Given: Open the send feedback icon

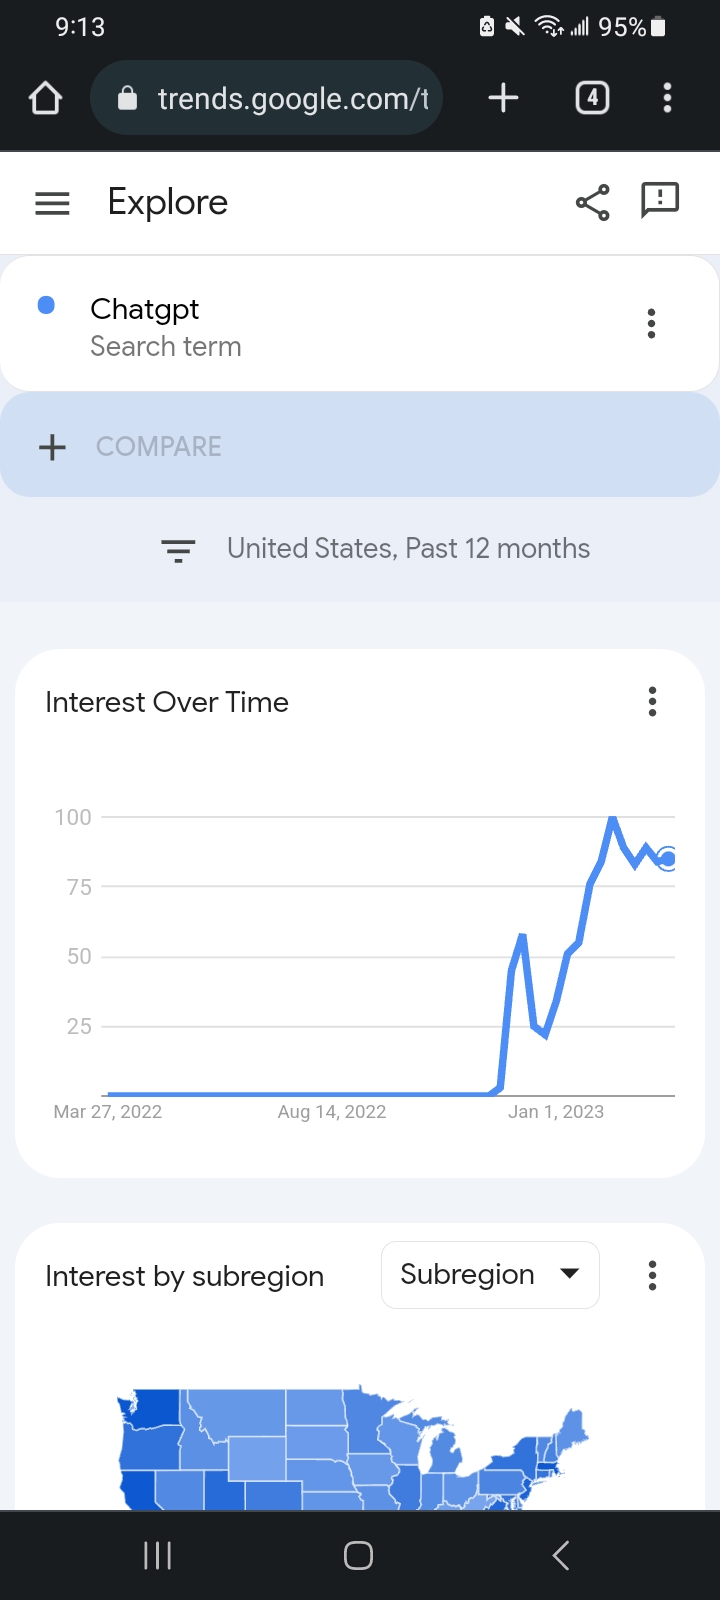Looking at the screenshot, I should pos(660,201).
